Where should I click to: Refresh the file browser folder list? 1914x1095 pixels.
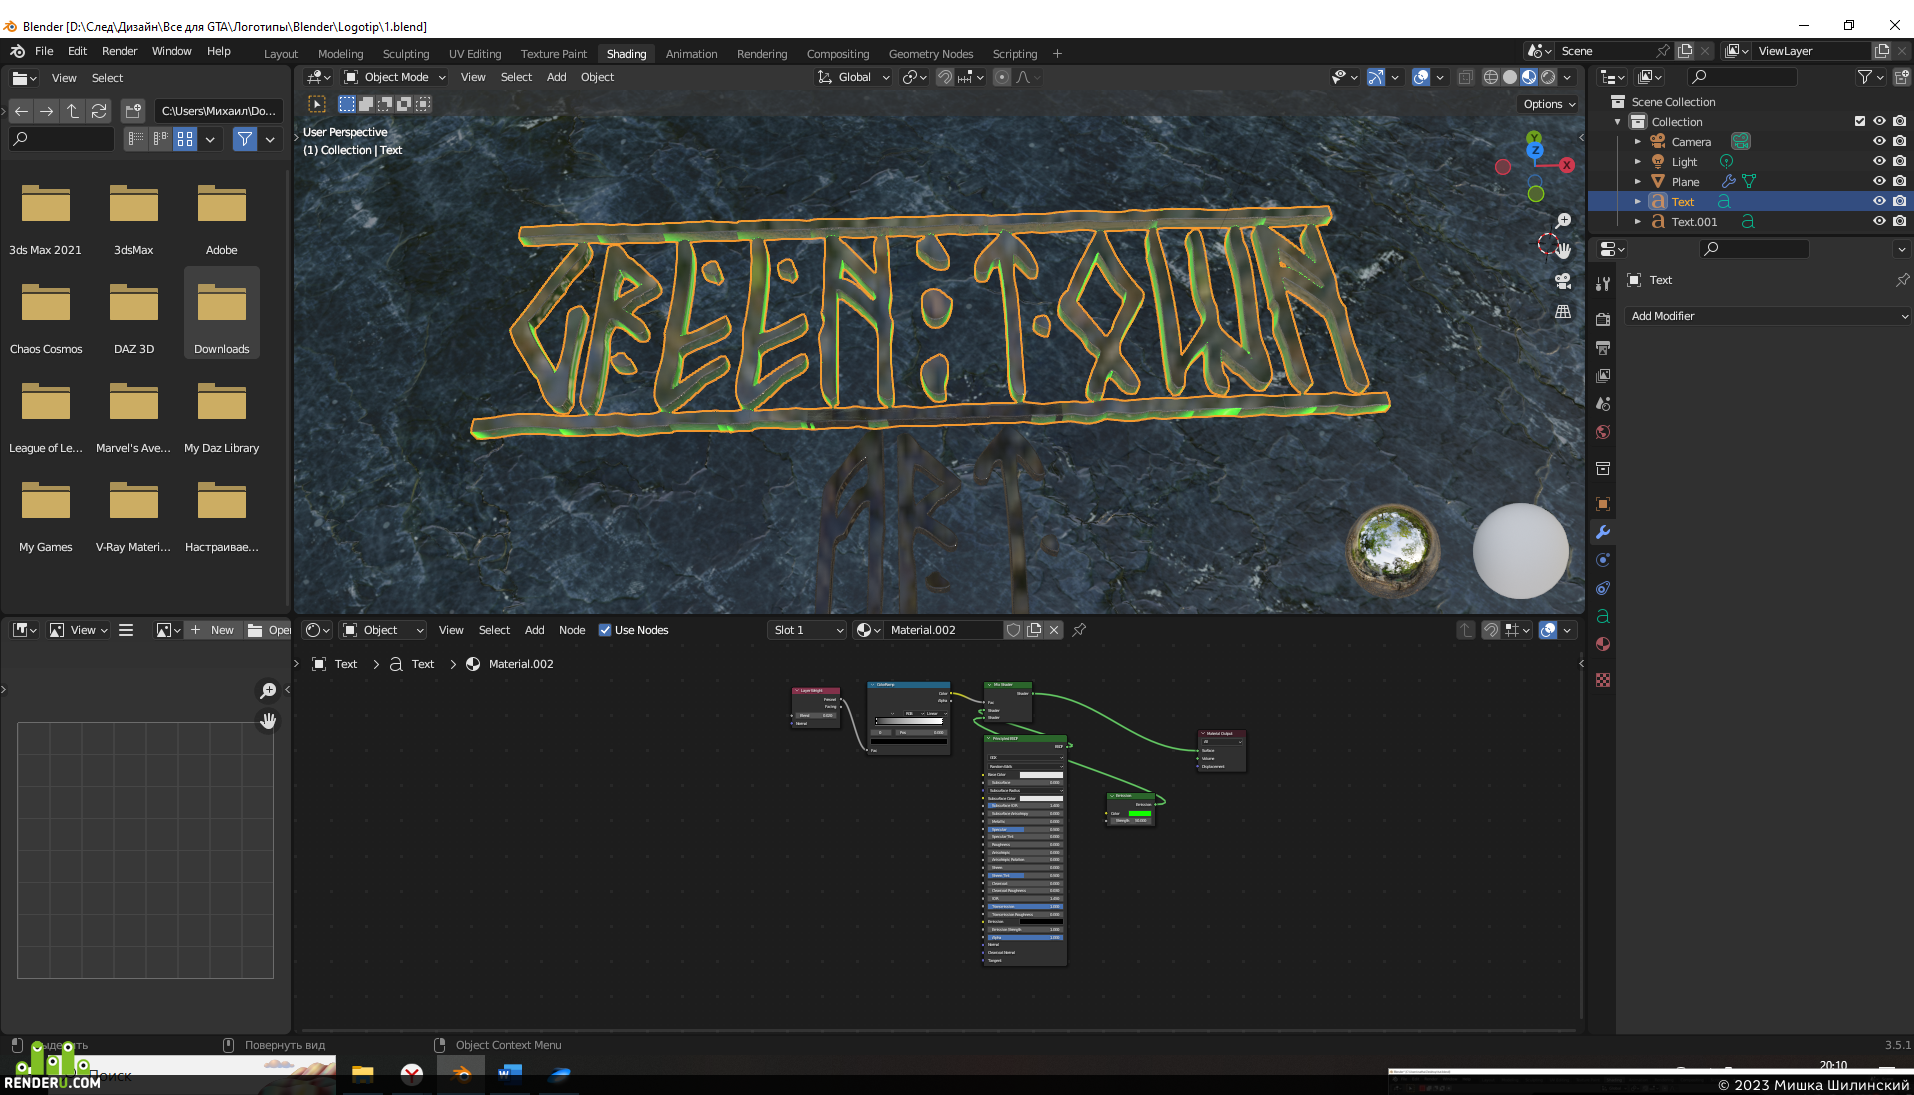tap(99, 111)
